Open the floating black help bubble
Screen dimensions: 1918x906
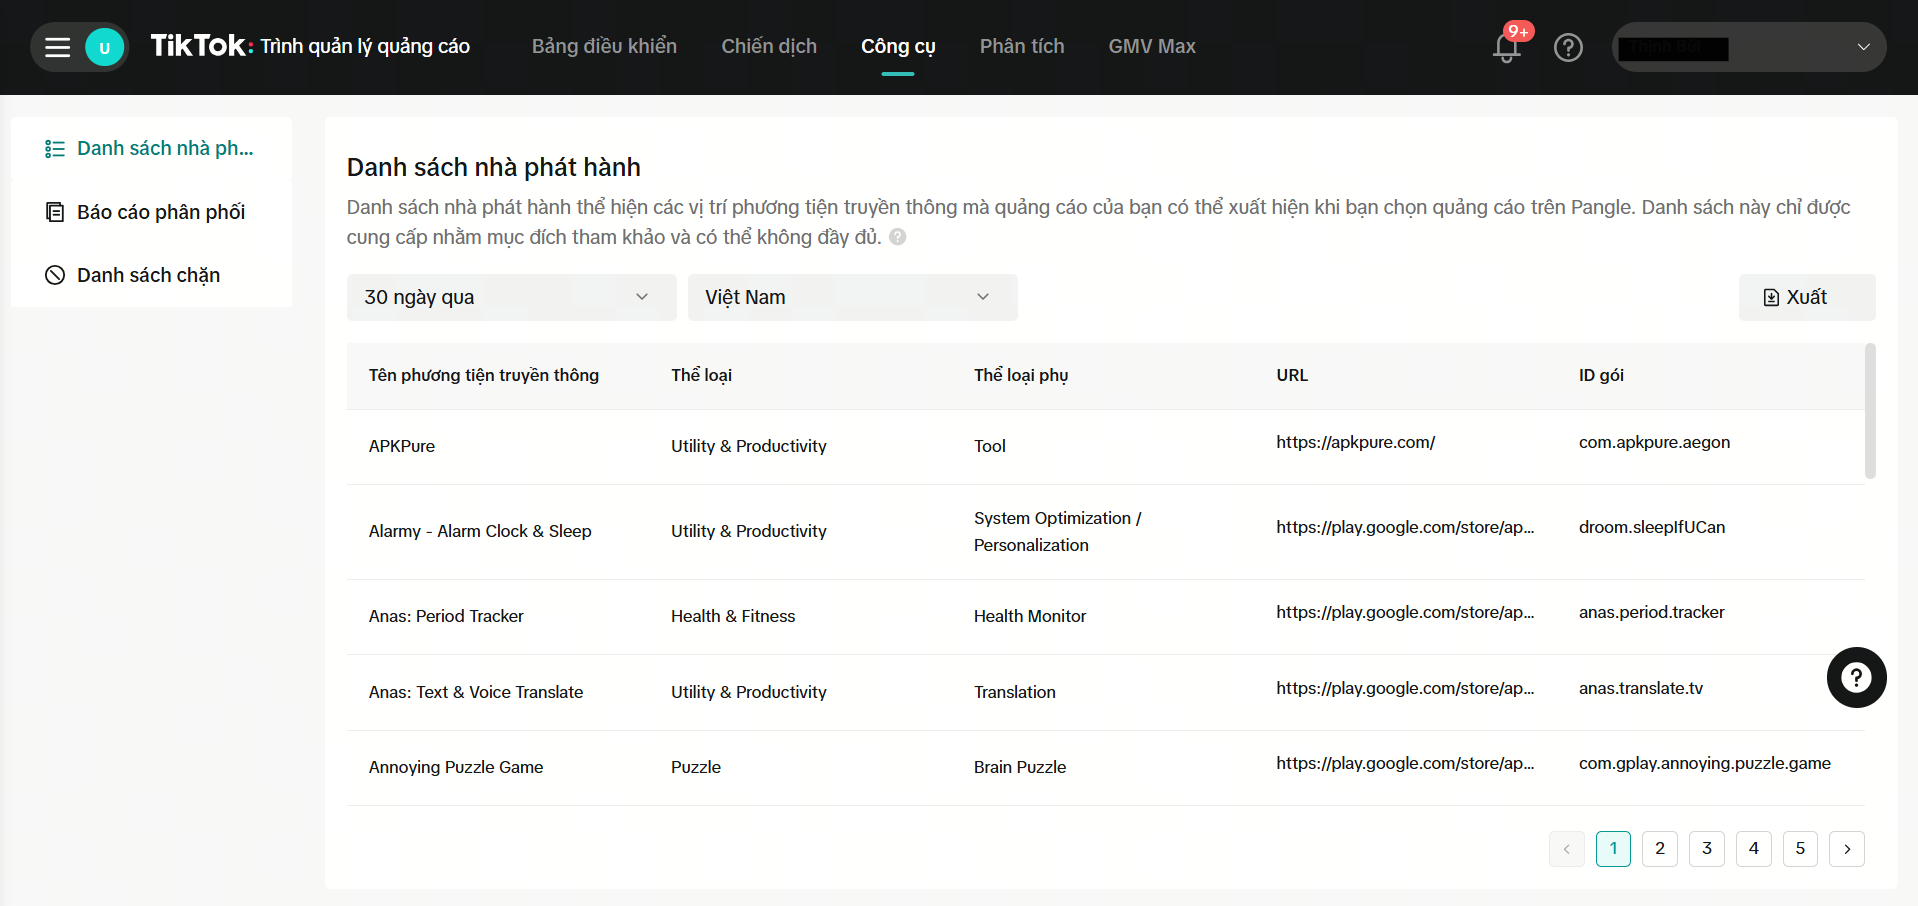[x=1856, y=678]
